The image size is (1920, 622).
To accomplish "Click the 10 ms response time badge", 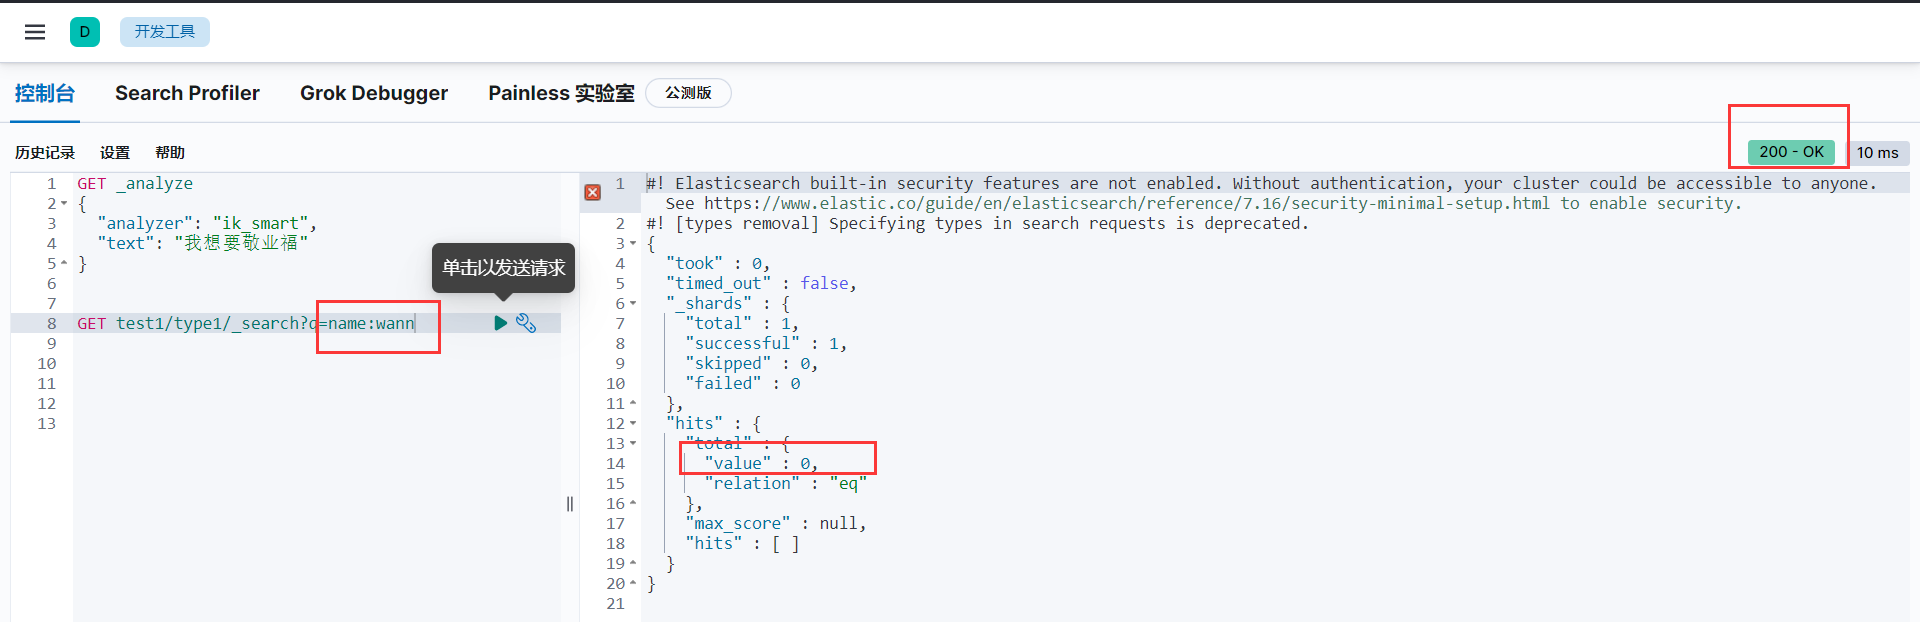I will [1878, 153].
